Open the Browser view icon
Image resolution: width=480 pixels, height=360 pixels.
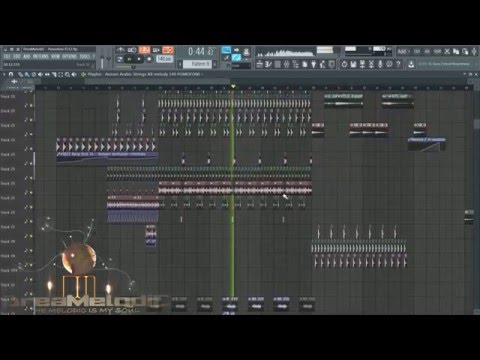[296, 64]
